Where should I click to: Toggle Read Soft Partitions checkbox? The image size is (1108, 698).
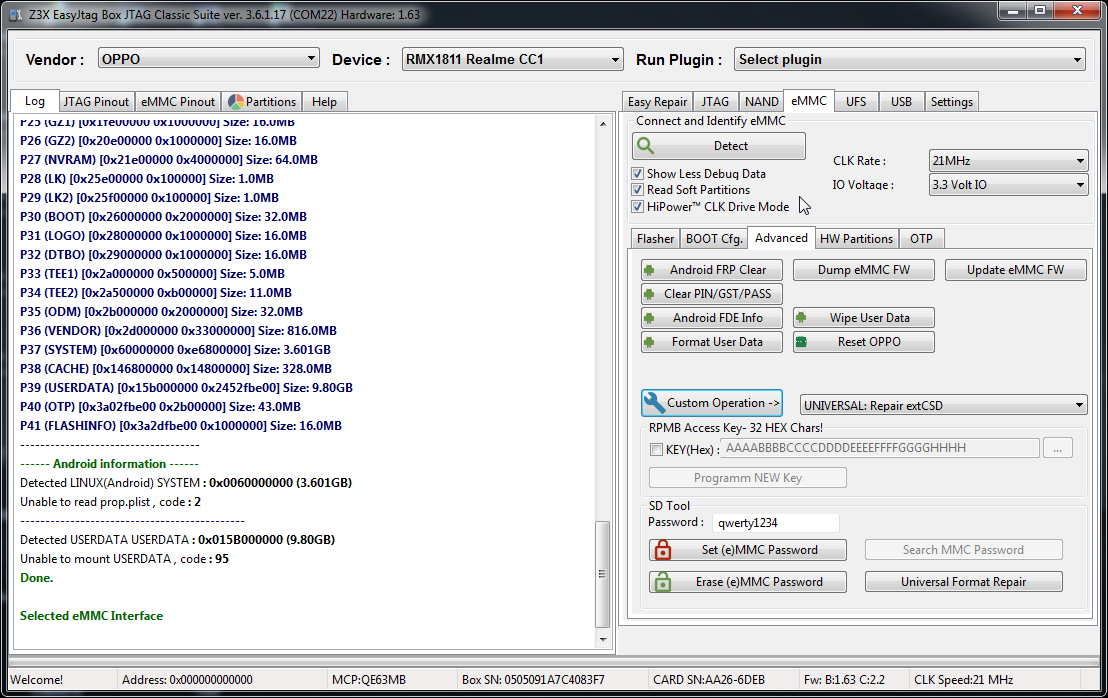pos(637,190)
